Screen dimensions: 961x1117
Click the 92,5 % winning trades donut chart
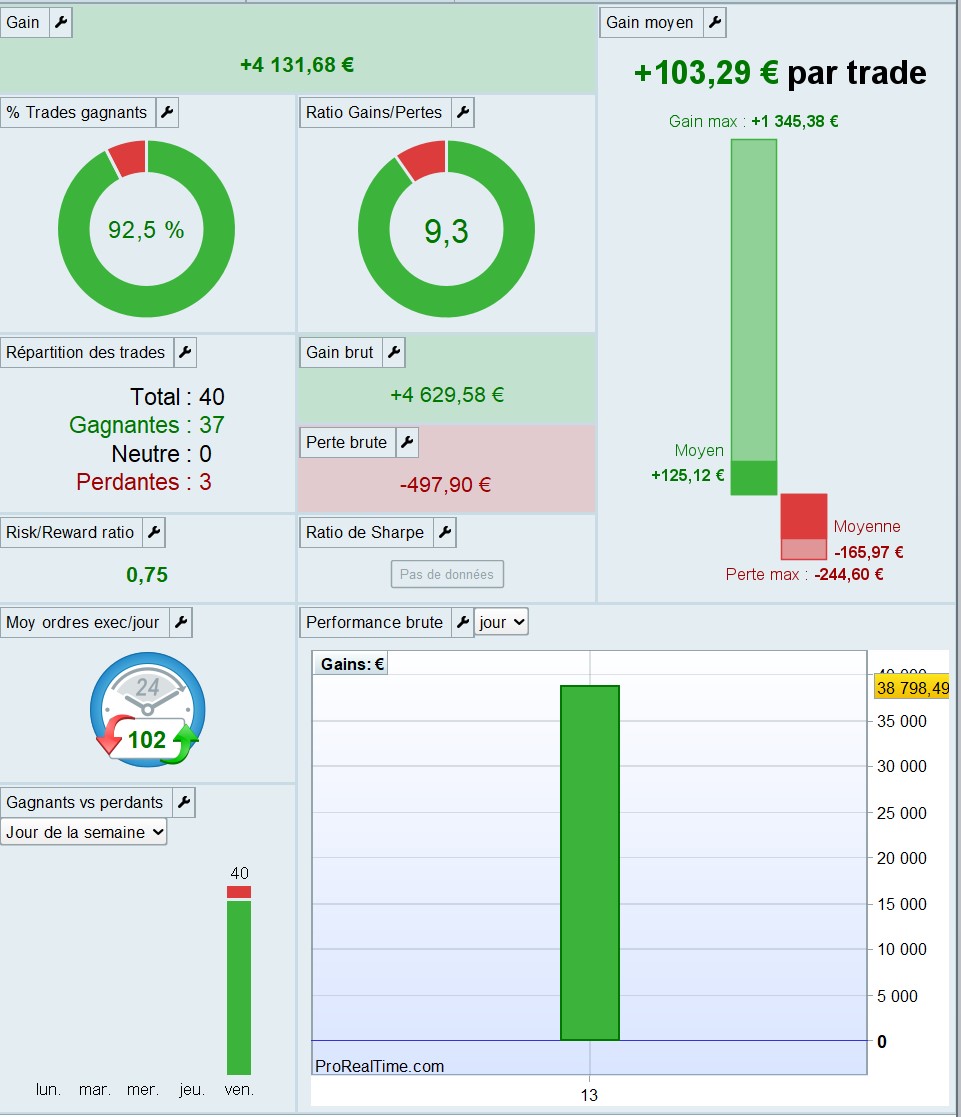146,229
